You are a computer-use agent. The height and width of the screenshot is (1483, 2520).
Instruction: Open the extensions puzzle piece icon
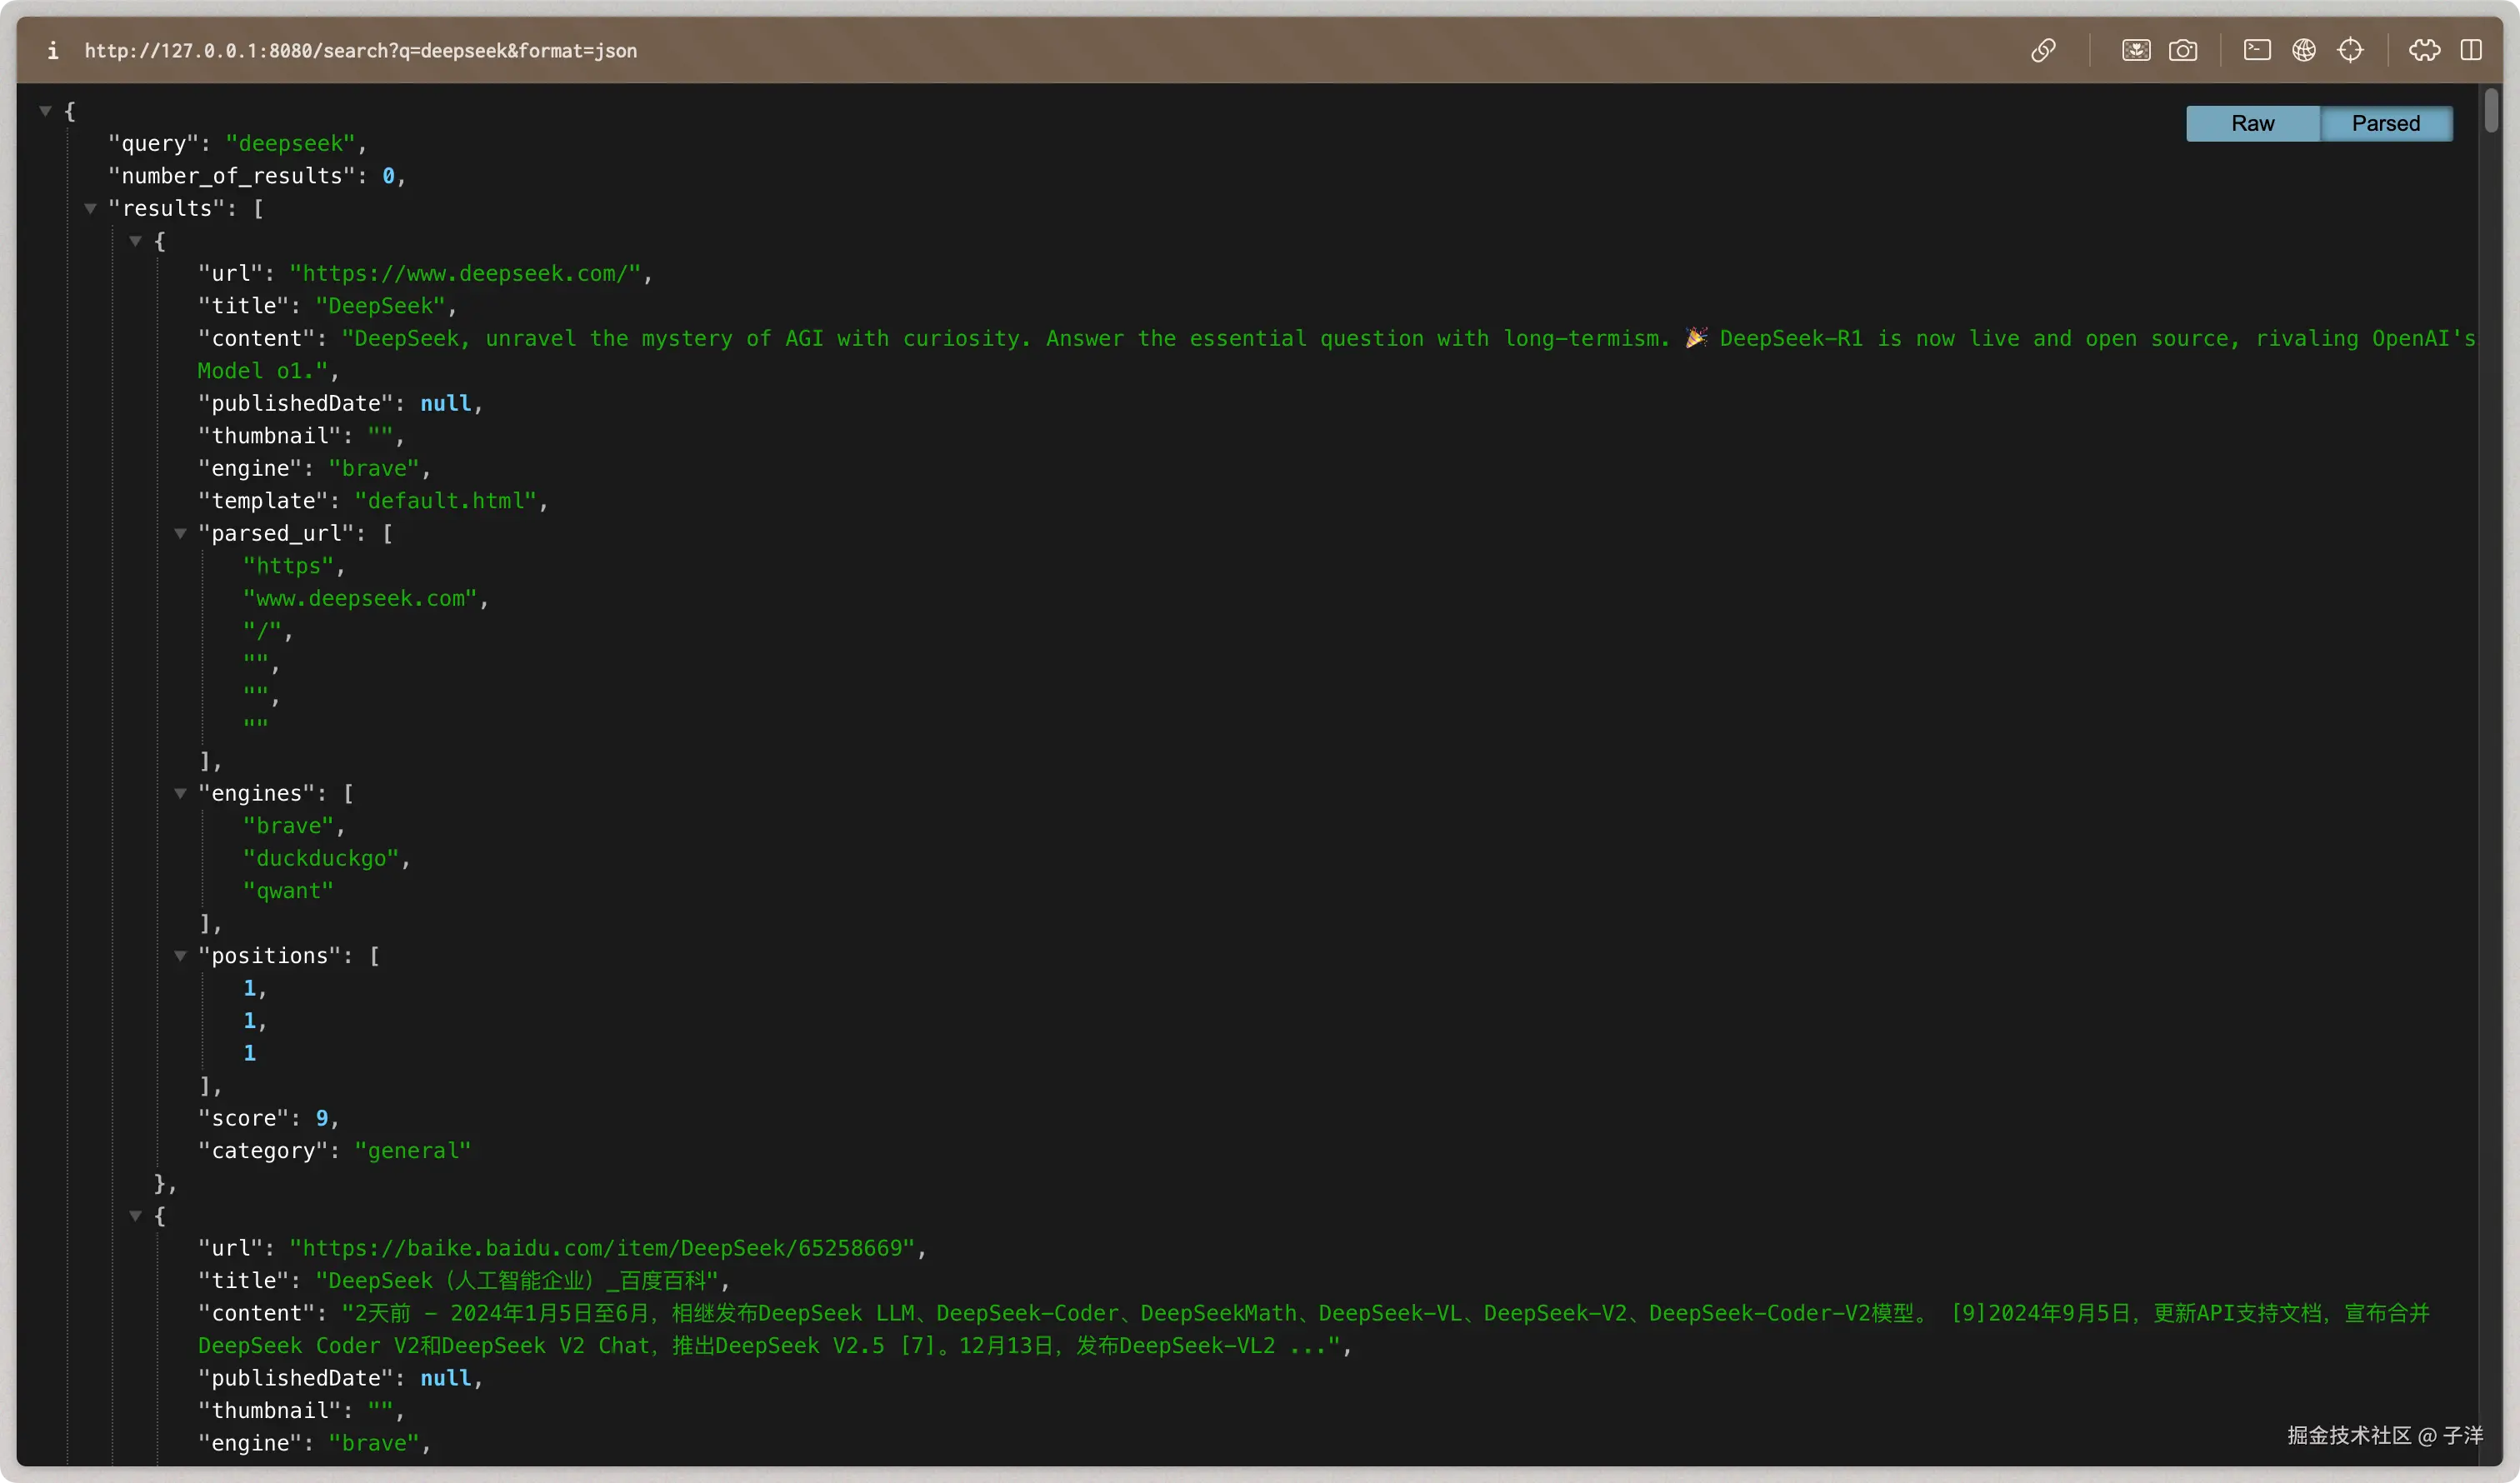pos(2424,50)
